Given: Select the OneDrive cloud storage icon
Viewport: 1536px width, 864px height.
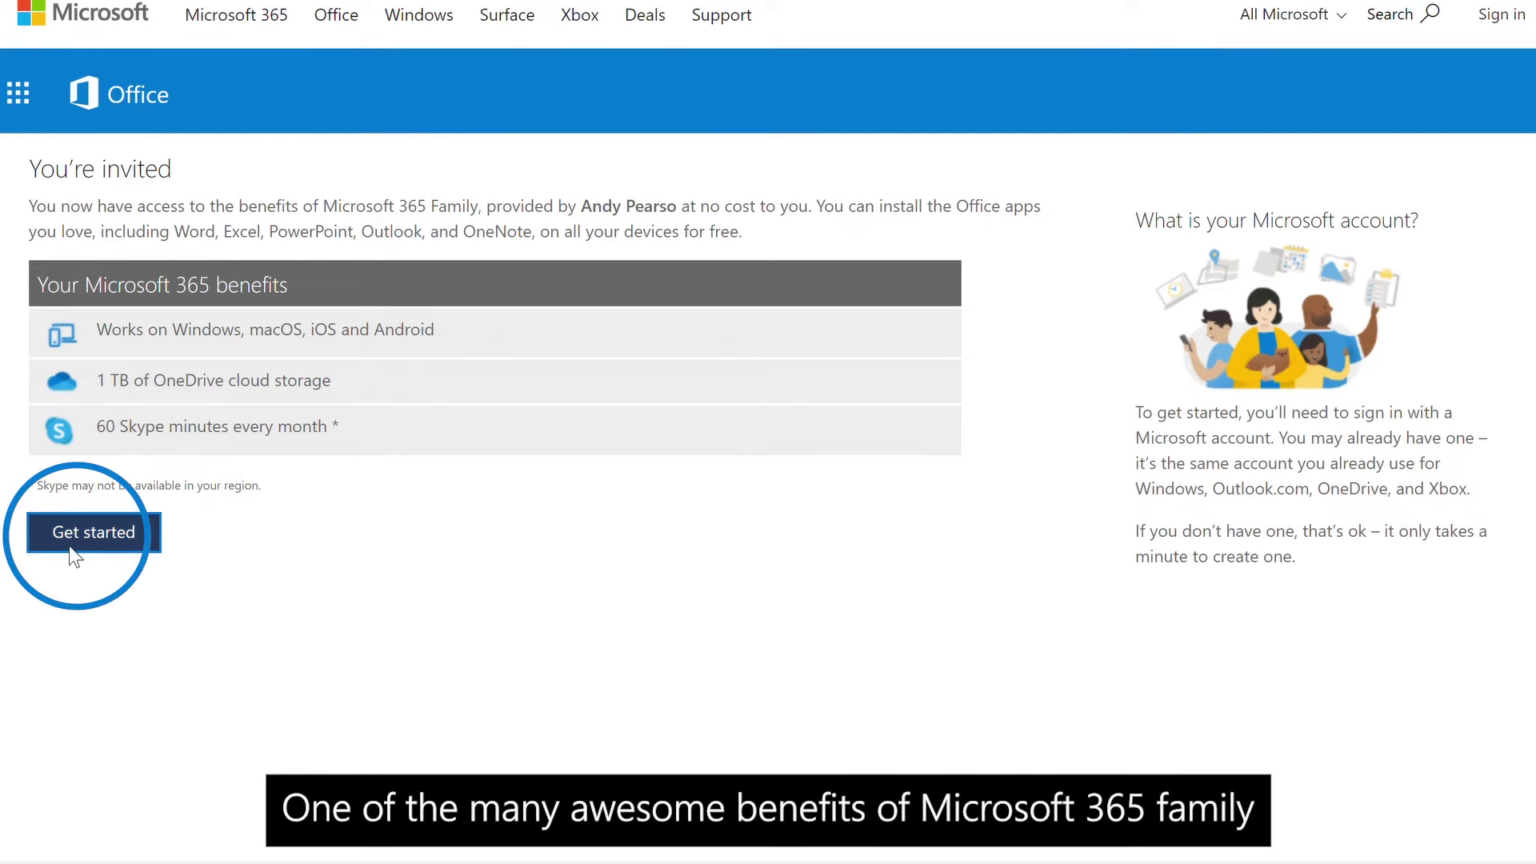Looking at the screenshot, I should click(x=61, y=380).
